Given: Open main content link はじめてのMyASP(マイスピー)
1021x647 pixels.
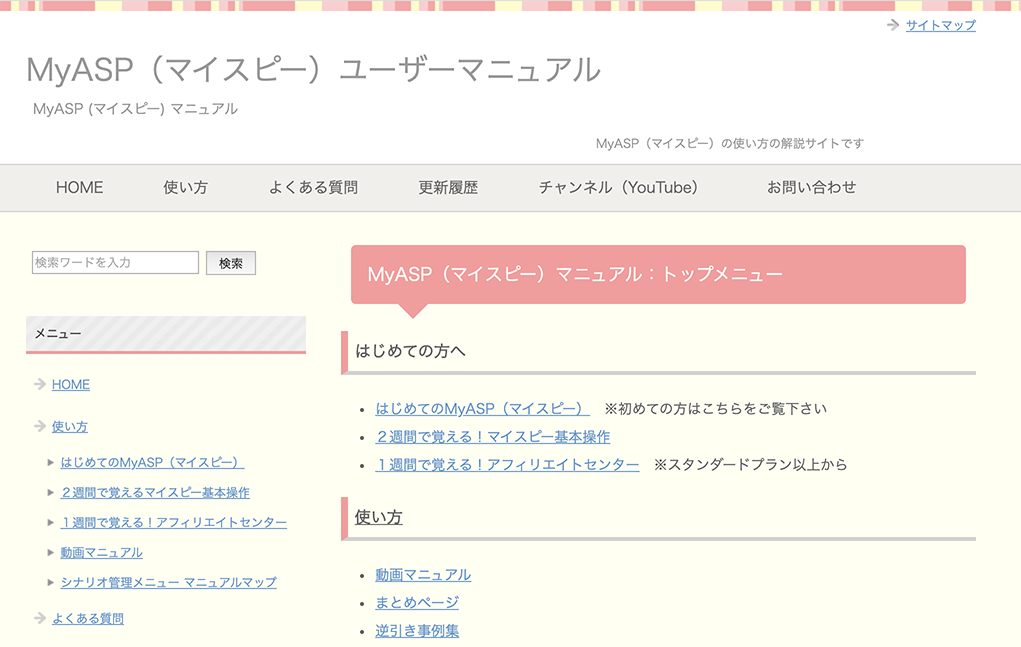Looking at the screenshot, I should click(483, 409).
